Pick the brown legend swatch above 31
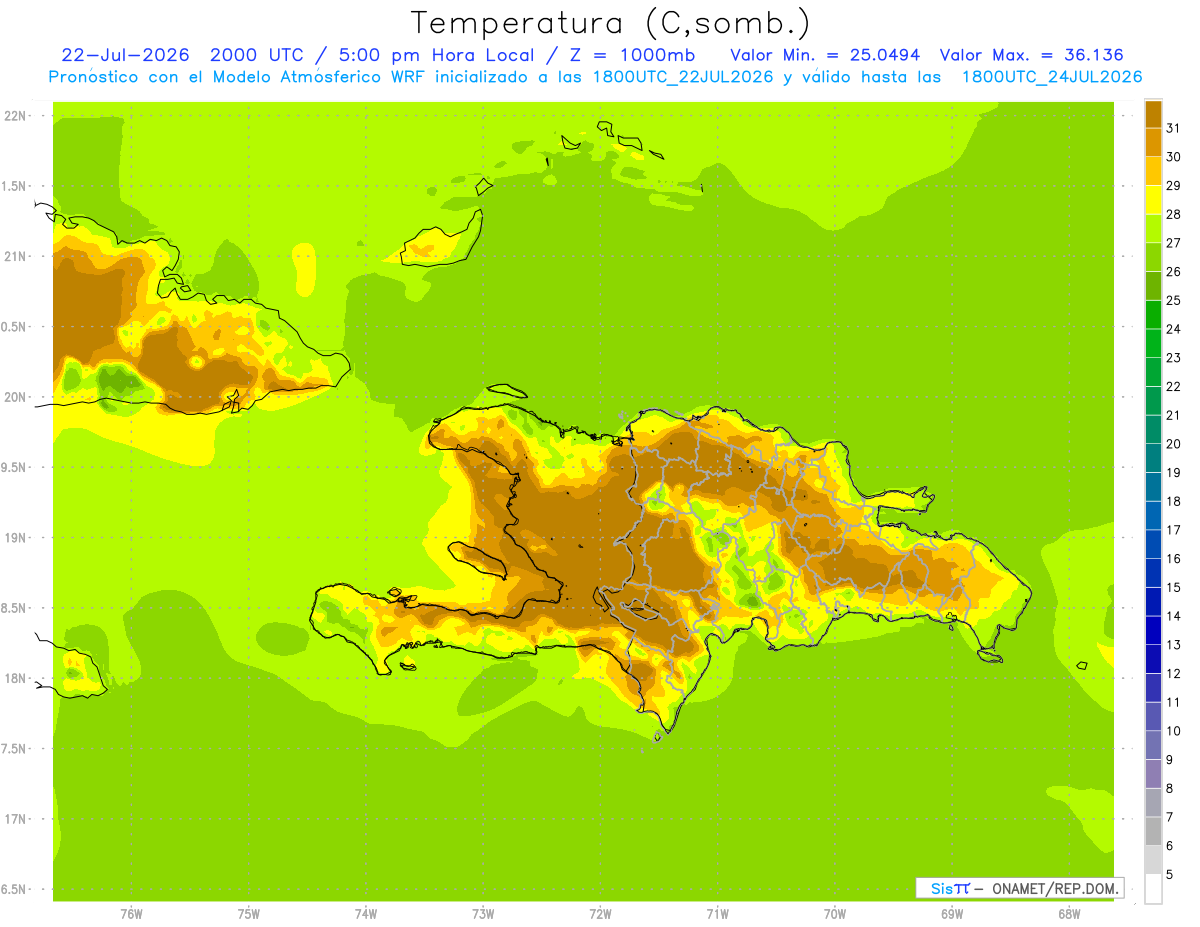 point(1153,114)
